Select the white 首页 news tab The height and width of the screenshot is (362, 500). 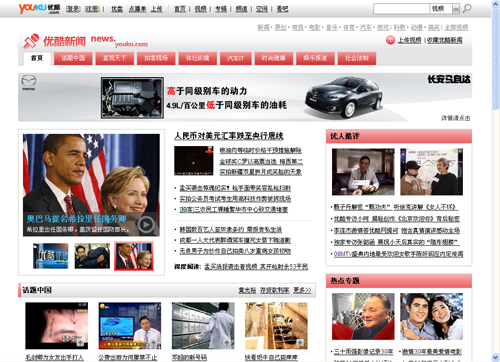[37, 58]
